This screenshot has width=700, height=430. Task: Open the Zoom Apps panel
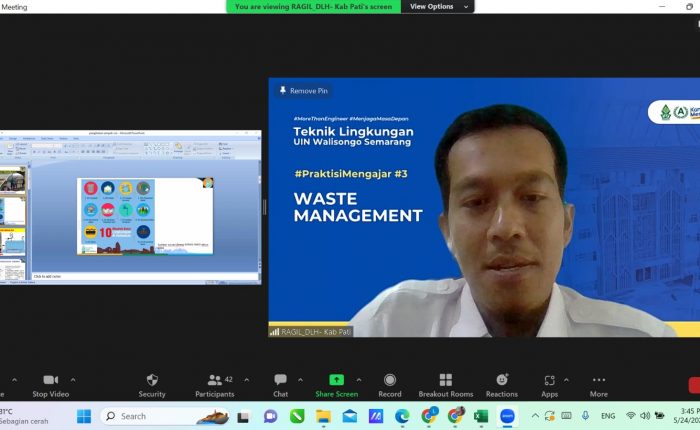pos(549,380)
